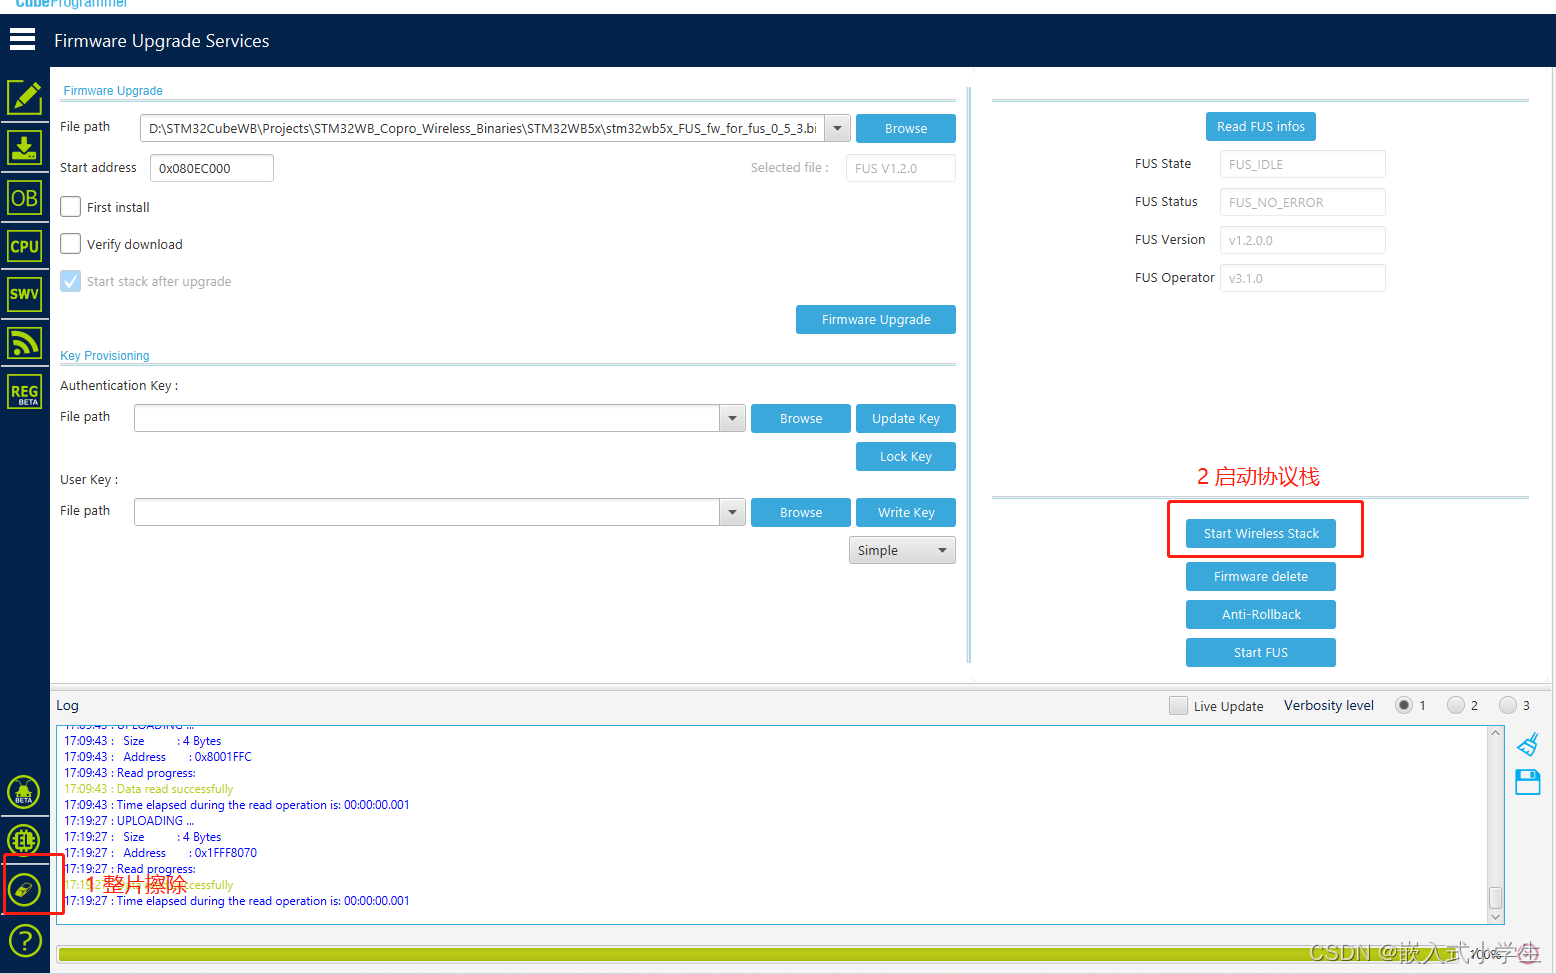The width and height of the screenshot is (1556, 974).
Task: Click the Start Wireless Stack button
Action: pos(1261,533)
